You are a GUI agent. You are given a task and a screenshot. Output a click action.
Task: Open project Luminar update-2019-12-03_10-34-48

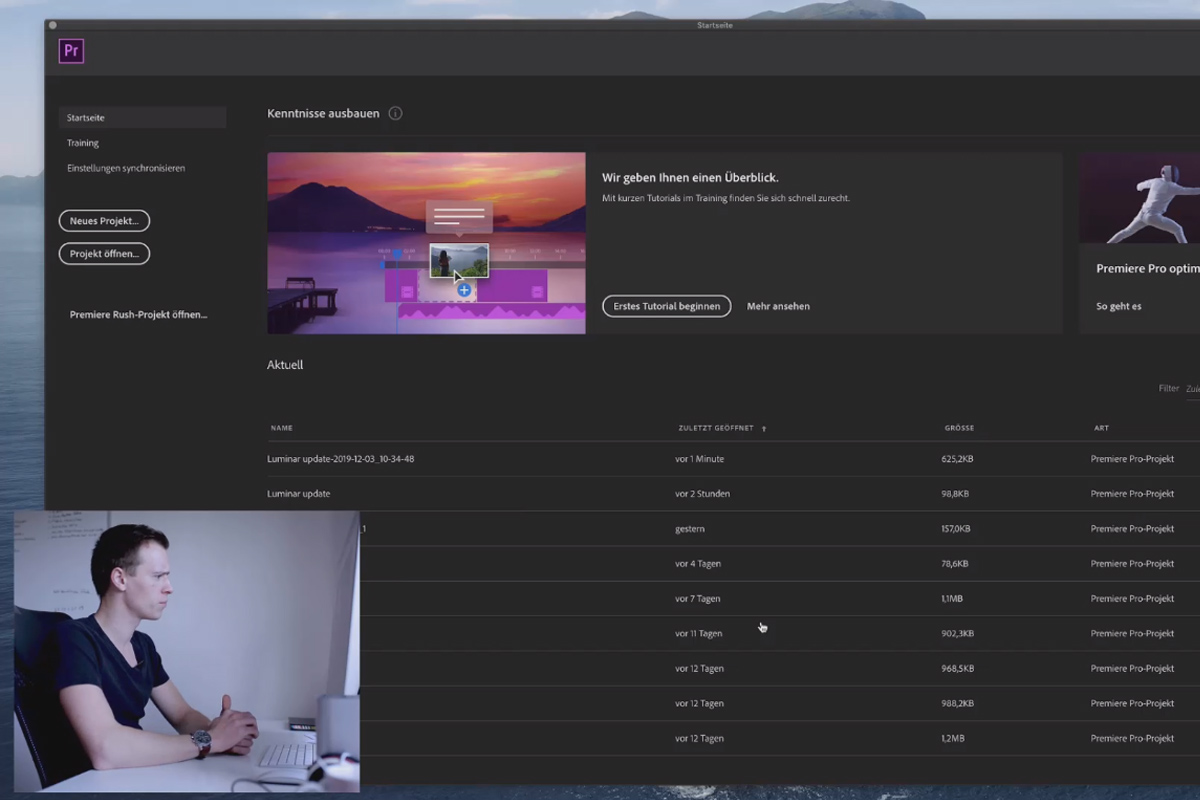click(x=341, y=459)
